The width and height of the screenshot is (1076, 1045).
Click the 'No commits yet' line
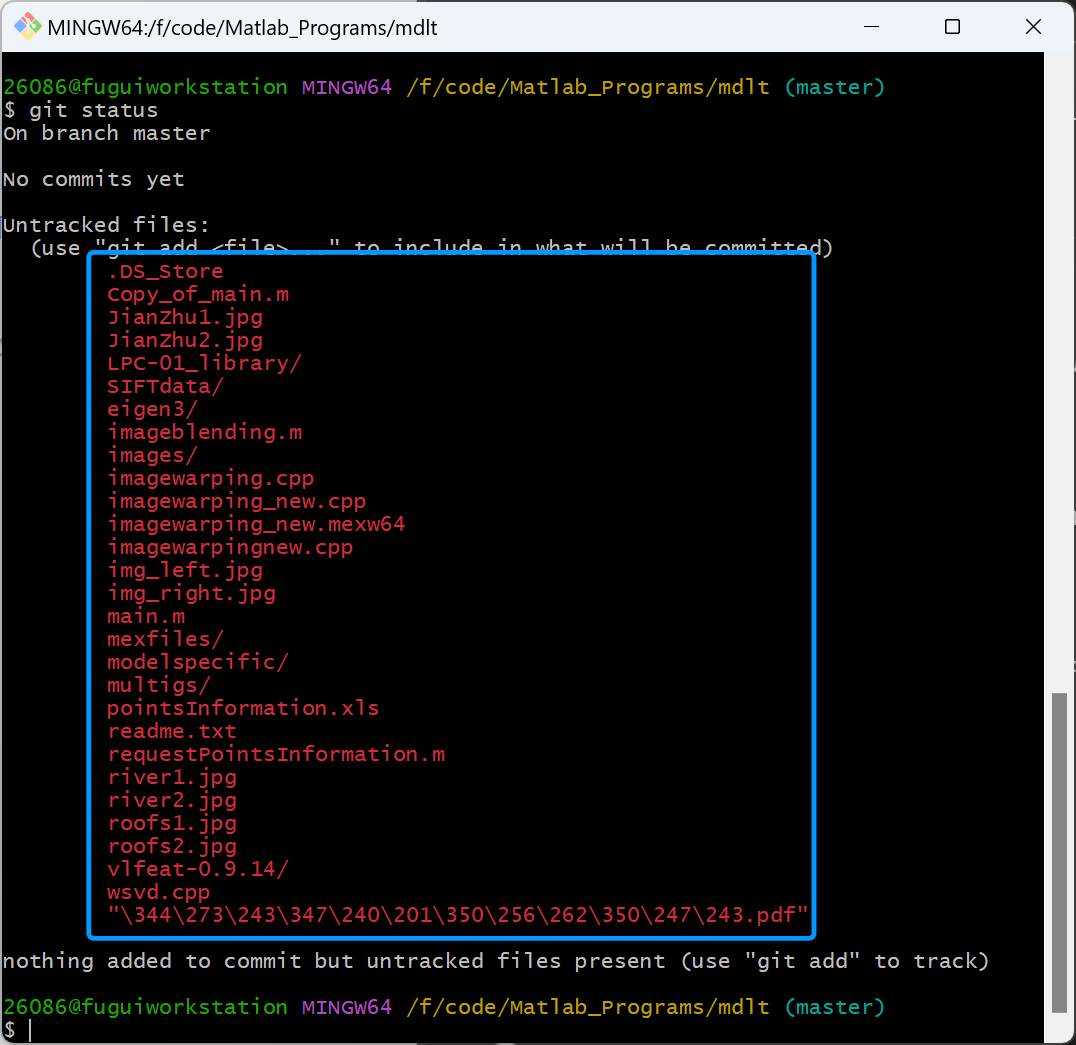93,179
